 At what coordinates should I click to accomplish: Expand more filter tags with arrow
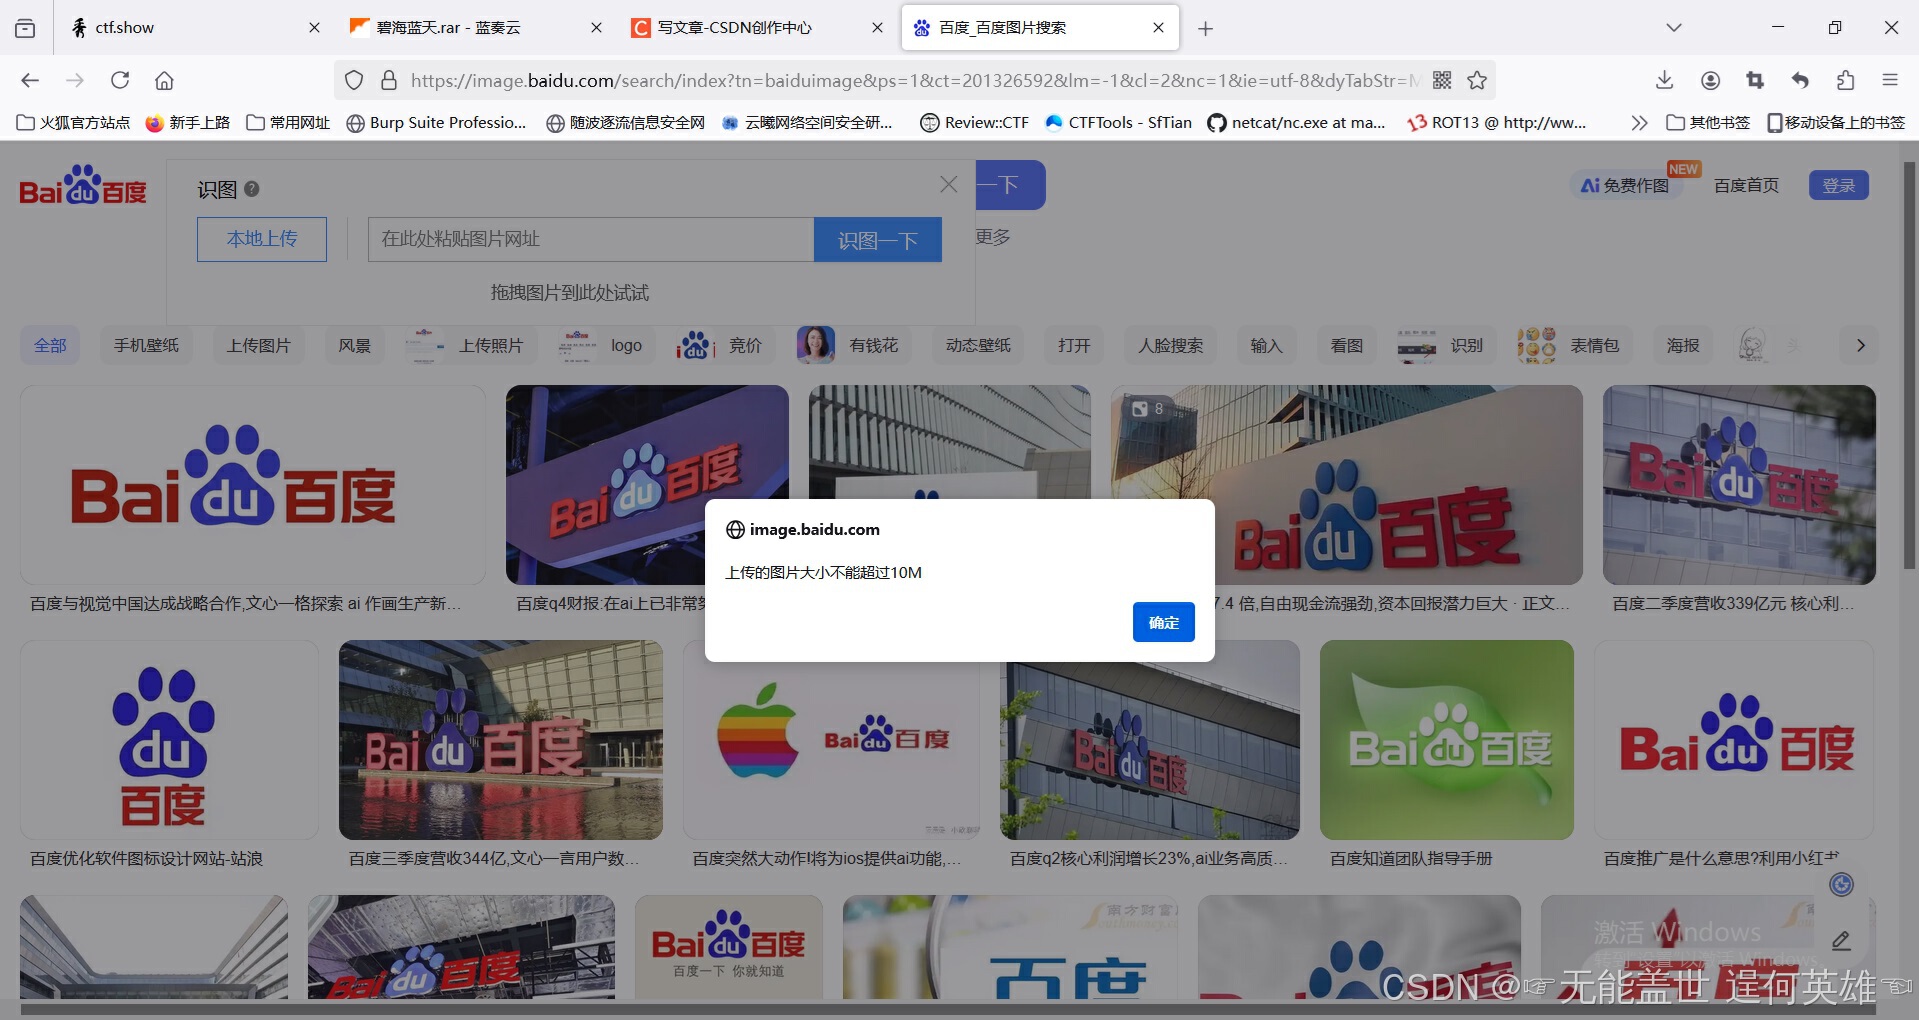(x=1860, y=345)
